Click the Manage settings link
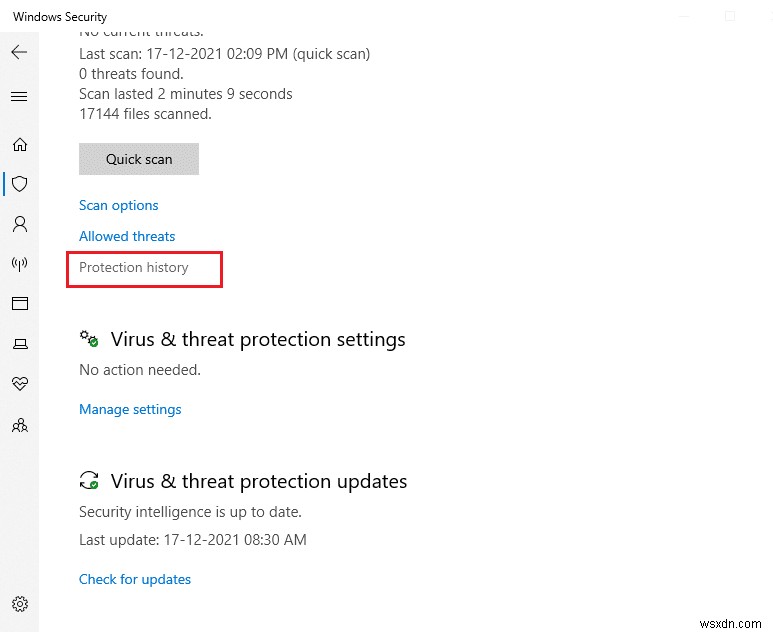The height and width of the screenshot is (634, 773). click(x=130, y=409)
